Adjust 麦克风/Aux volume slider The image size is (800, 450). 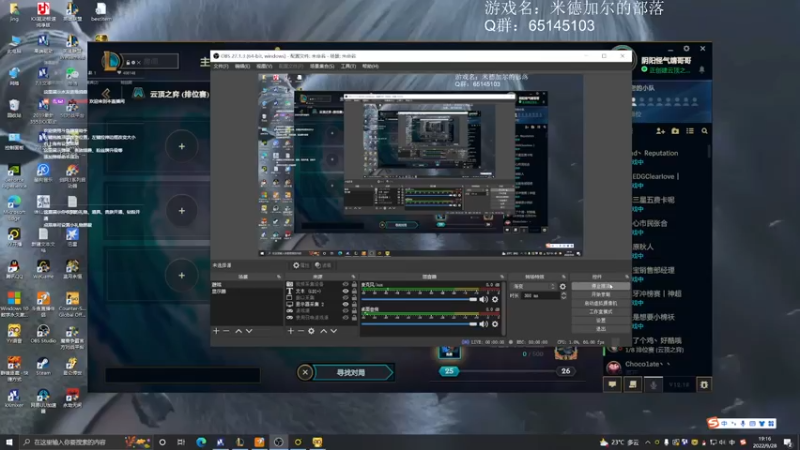coord(419,299)
